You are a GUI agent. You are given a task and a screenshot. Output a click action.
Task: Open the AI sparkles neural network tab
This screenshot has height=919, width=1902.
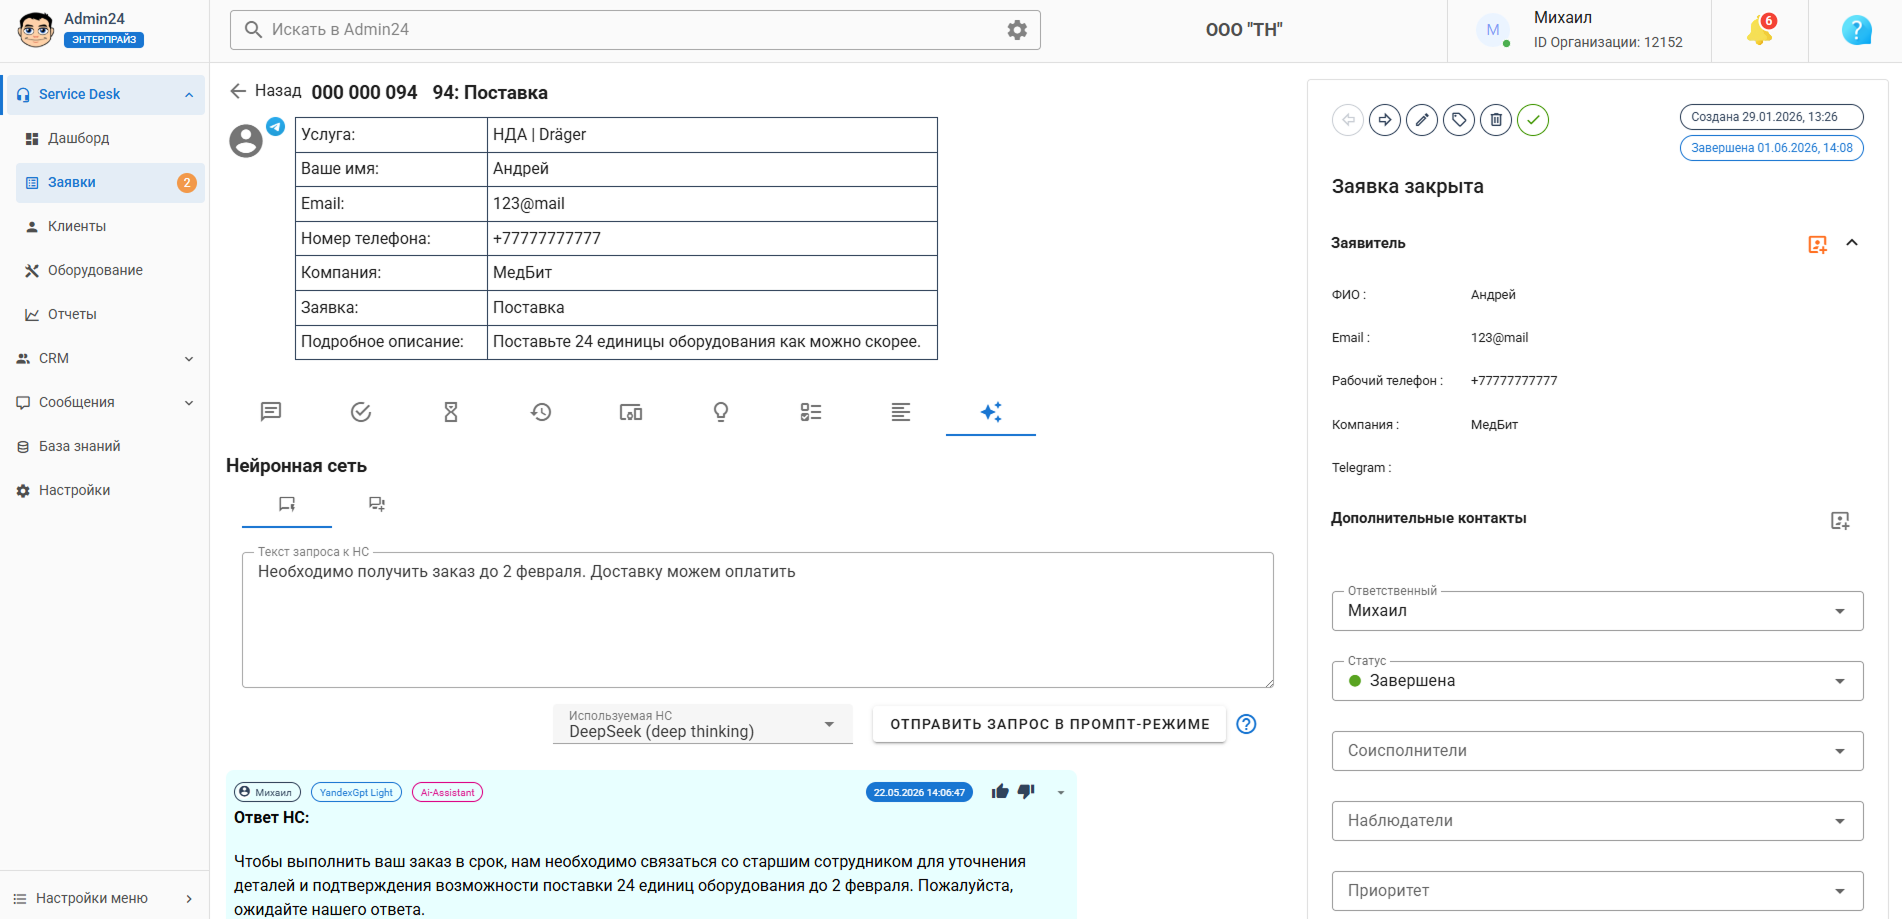[991, 412]
